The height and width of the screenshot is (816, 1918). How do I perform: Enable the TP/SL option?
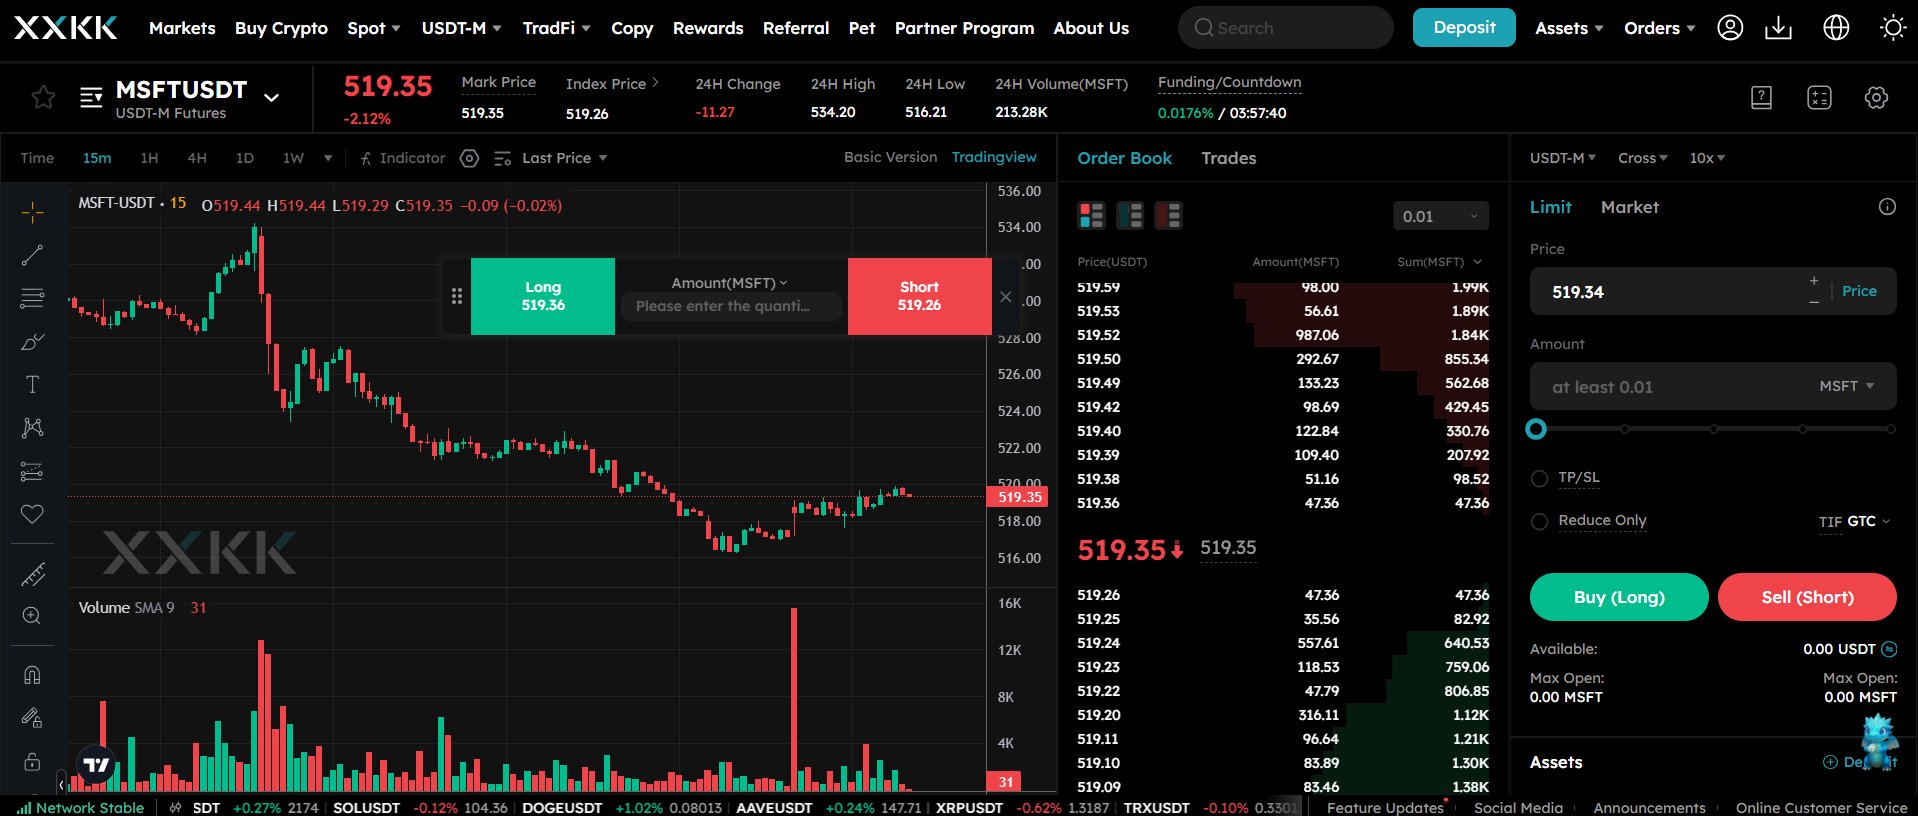(x=1539, y=479)
